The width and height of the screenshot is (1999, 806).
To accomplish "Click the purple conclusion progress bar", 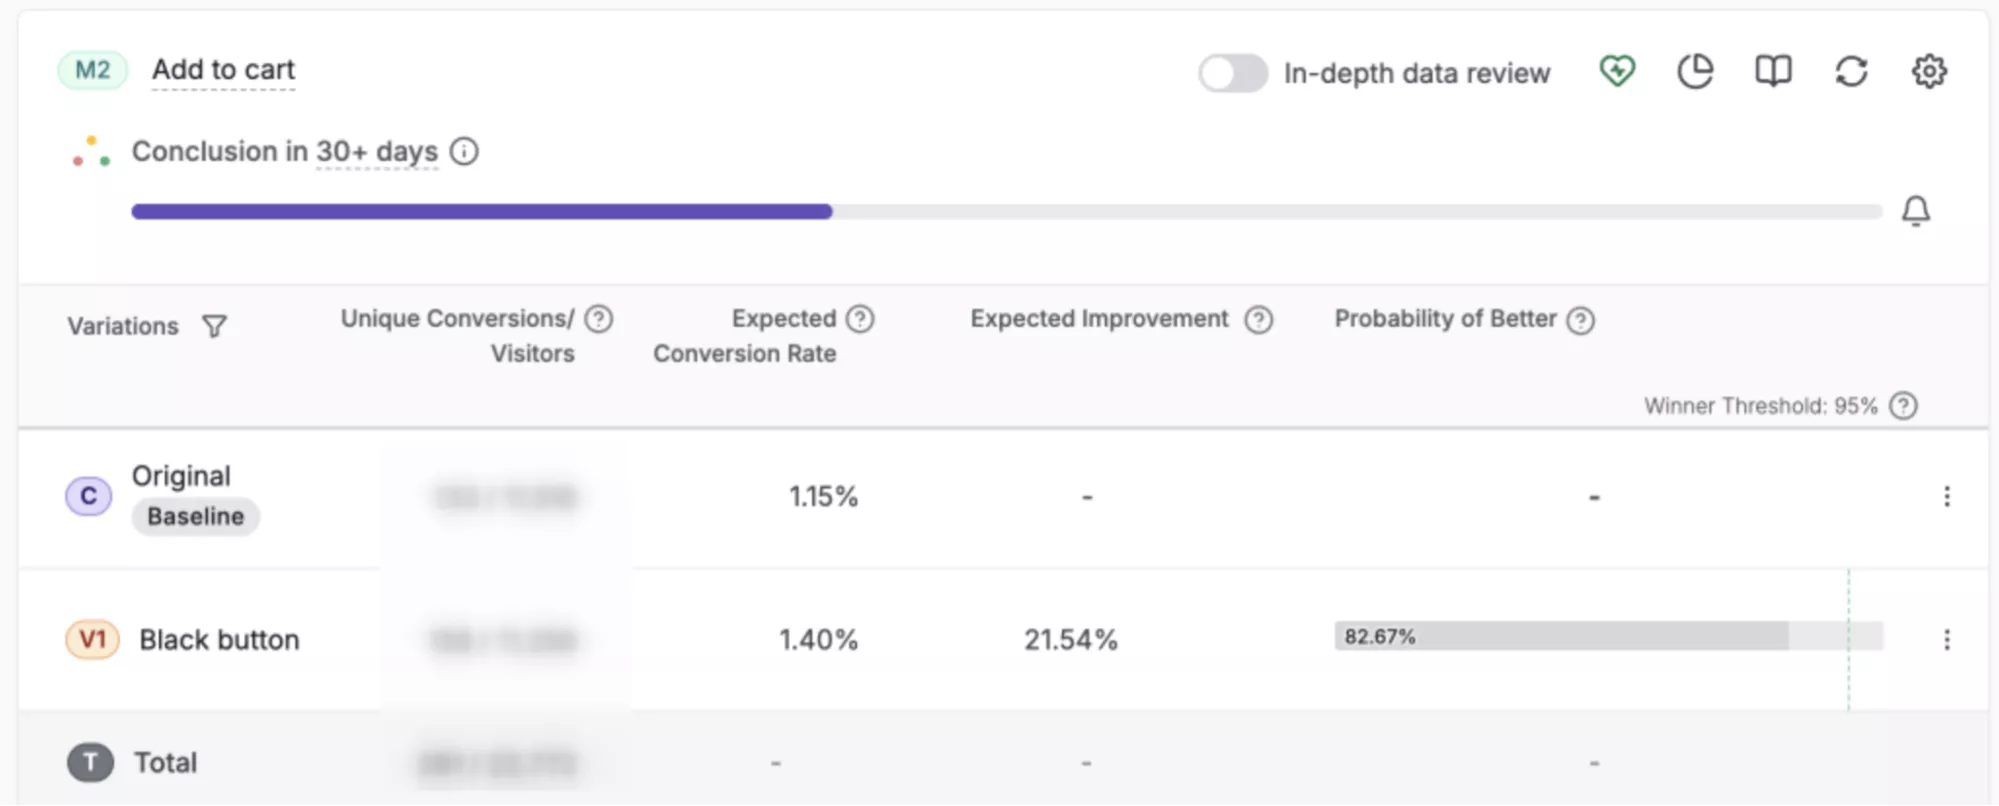I will point(481,212).
